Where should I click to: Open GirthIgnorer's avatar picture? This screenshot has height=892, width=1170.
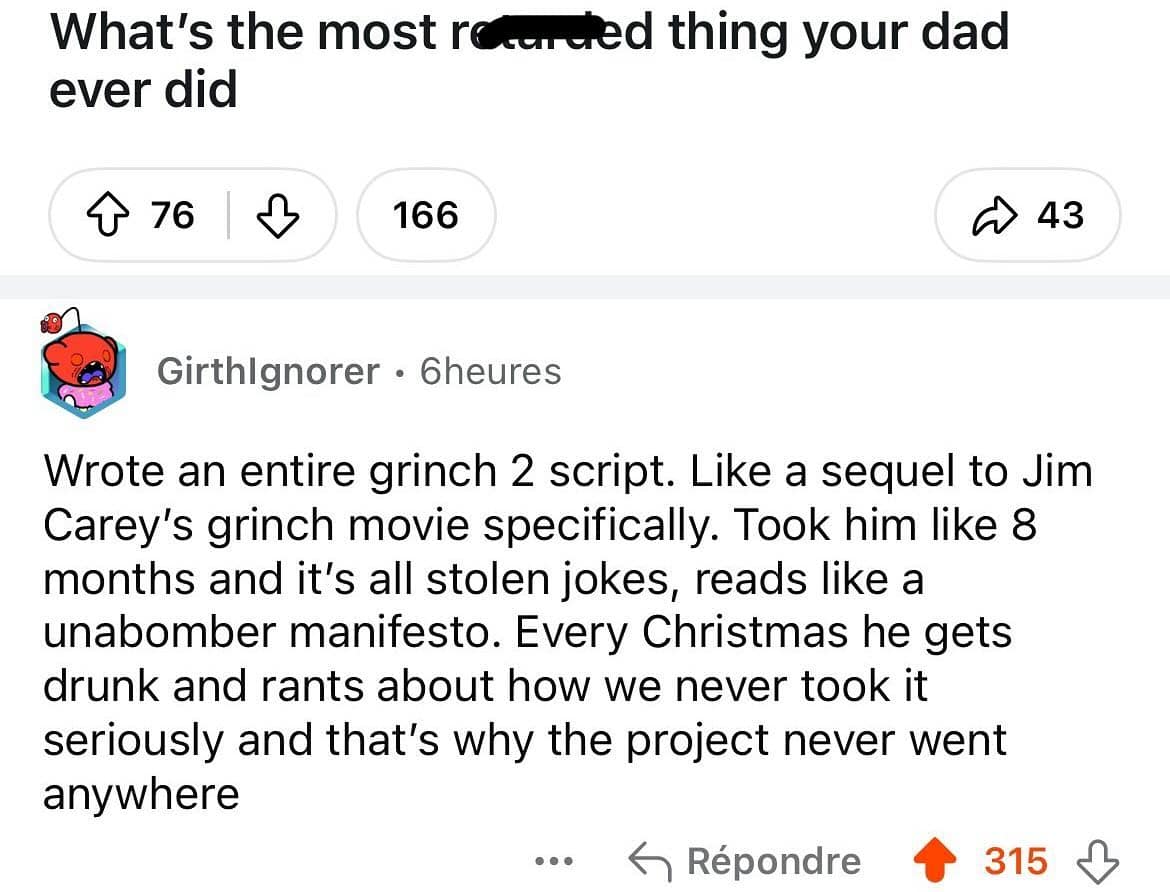pyautogui.click(x=82, y=369)
